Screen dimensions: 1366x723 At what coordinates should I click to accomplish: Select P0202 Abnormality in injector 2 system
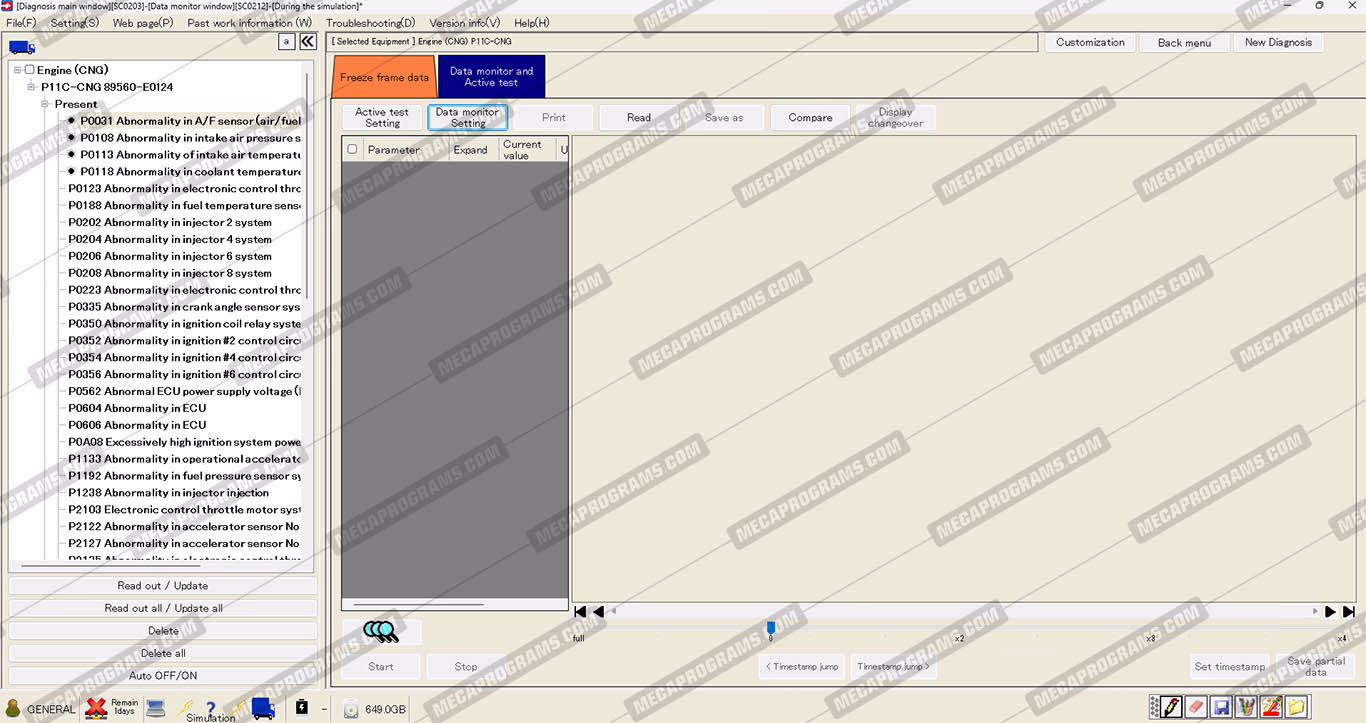coord(170,222)
